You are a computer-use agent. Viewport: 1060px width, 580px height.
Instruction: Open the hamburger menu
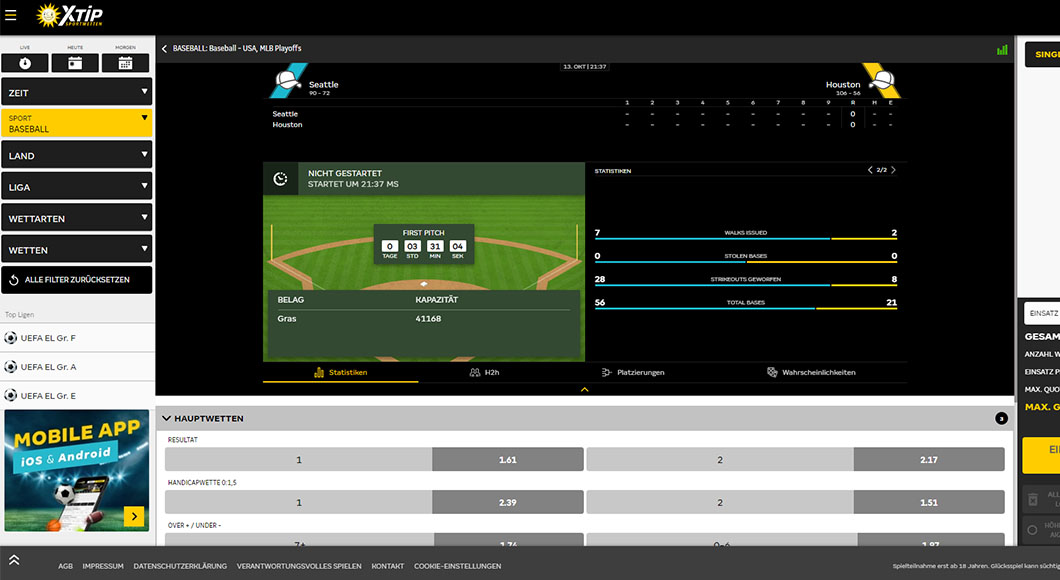[x=11, y=15]
